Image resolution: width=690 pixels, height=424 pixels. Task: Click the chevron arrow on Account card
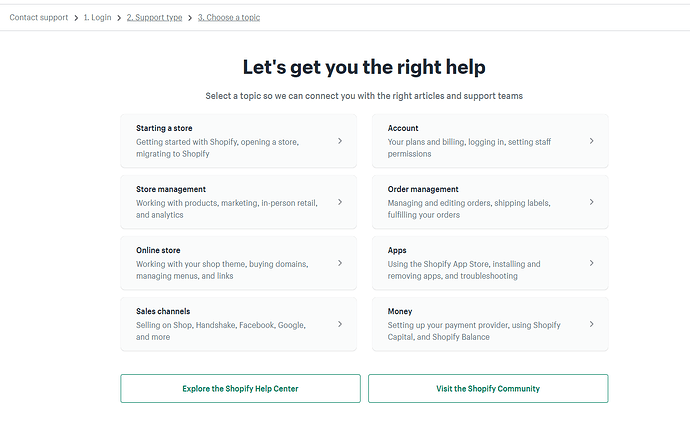(591, 141)
